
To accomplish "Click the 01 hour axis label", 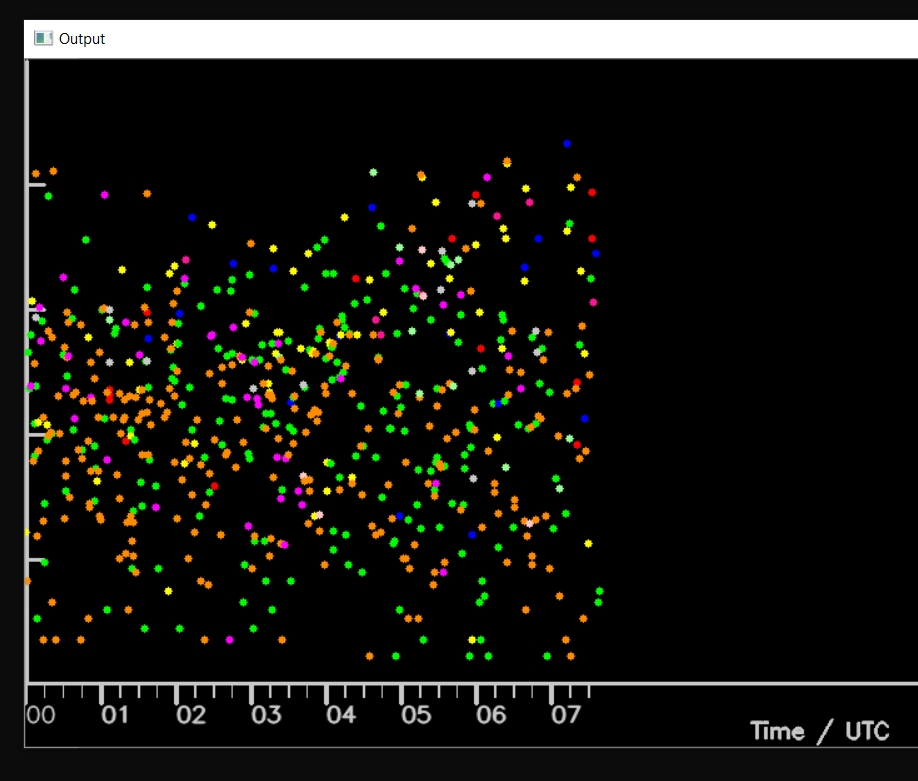I will pyautogui.click(x=115, y=715).
